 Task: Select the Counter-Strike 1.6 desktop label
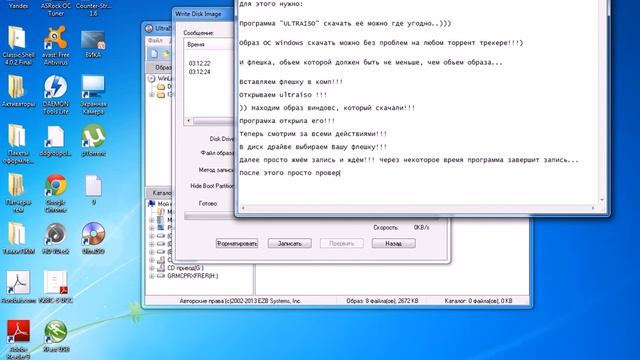click(93, 9)
